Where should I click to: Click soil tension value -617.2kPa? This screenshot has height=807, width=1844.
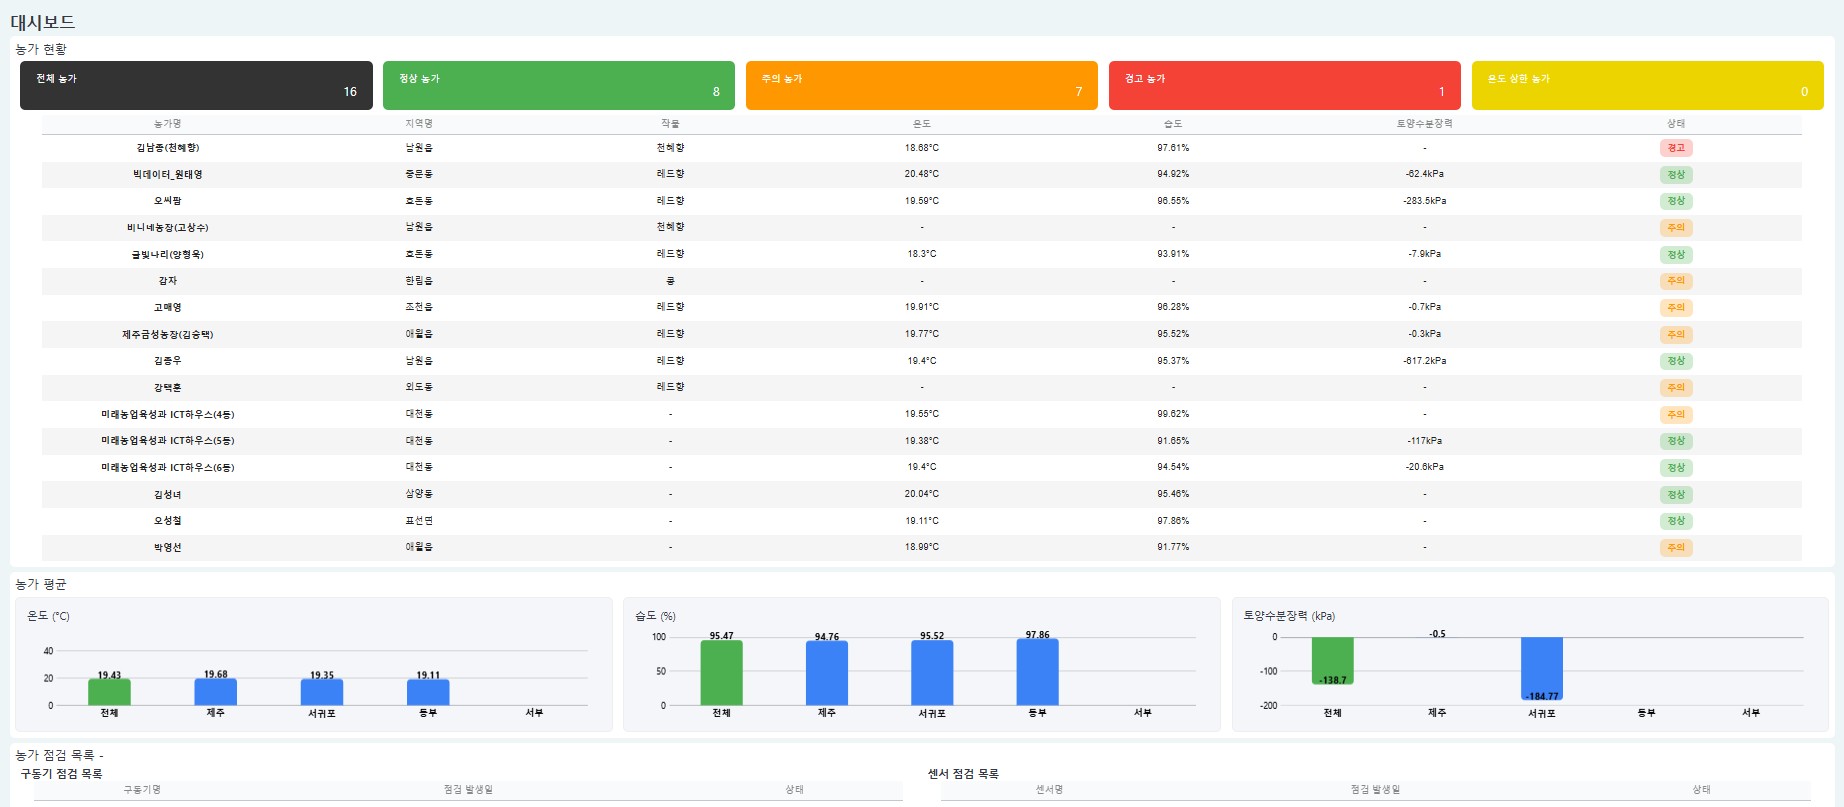coord(1425,361)
